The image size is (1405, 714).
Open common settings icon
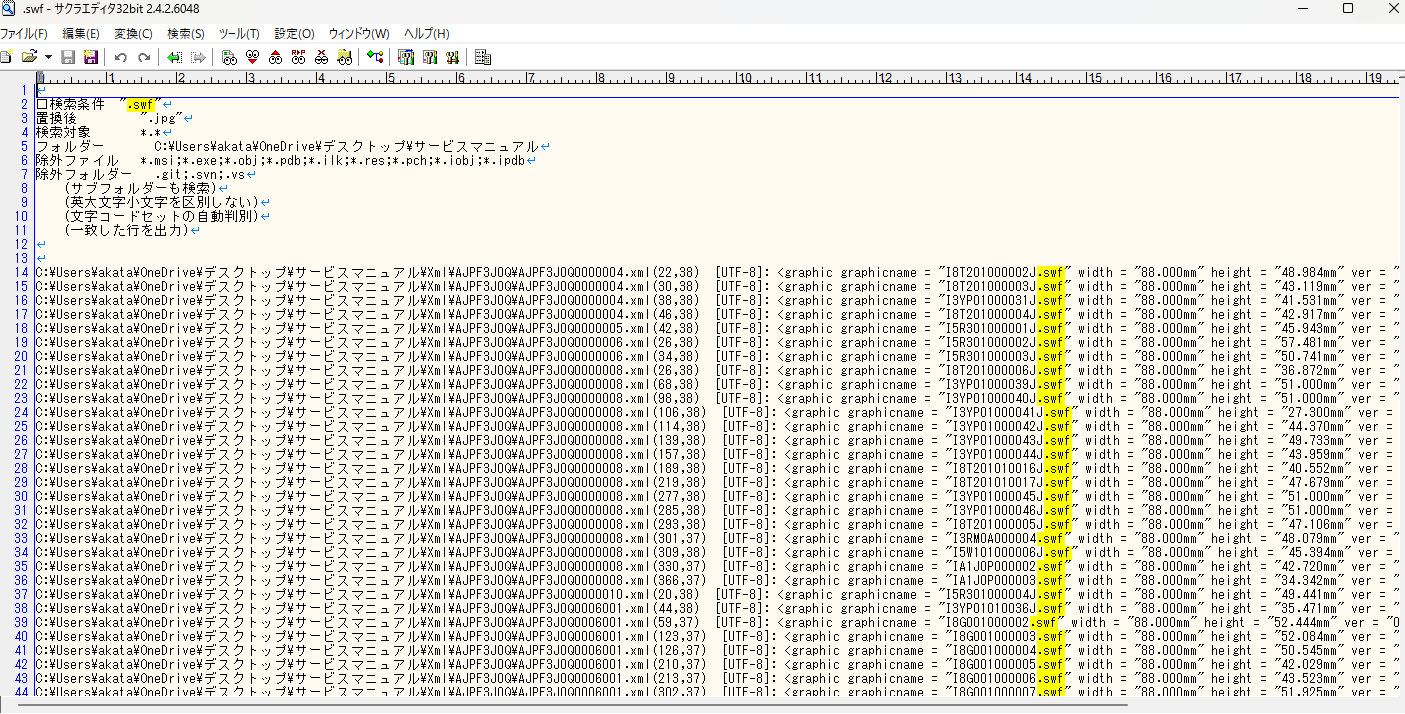pos(452,57)
